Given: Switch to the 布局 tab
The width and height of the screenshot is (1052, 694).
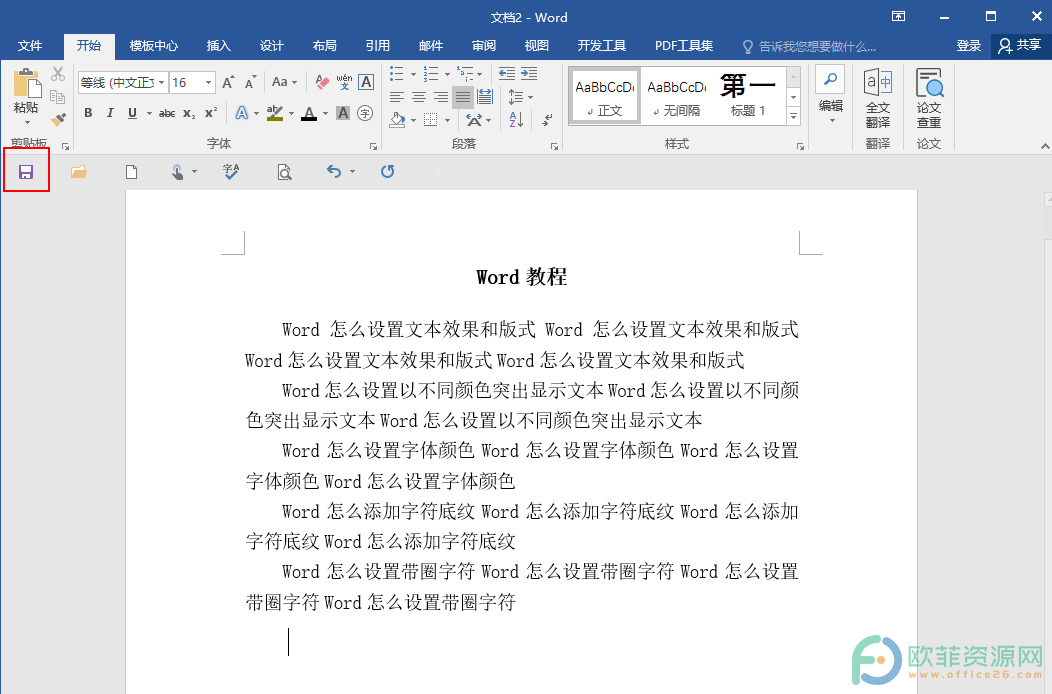Looking at the screenshot, I should tap(325, 46).
